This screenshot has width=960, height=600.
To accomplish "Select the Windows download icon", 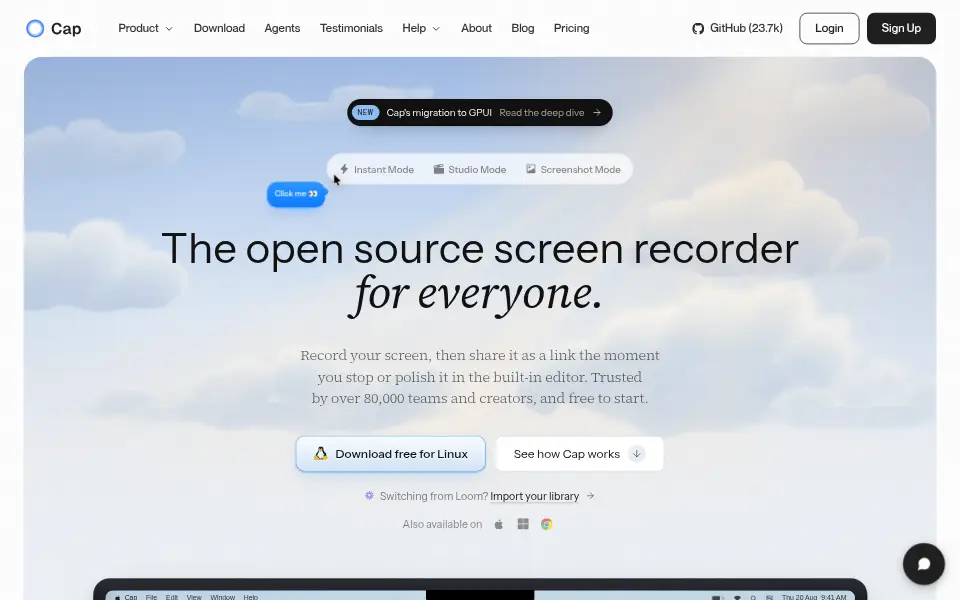I will point(523,524).
